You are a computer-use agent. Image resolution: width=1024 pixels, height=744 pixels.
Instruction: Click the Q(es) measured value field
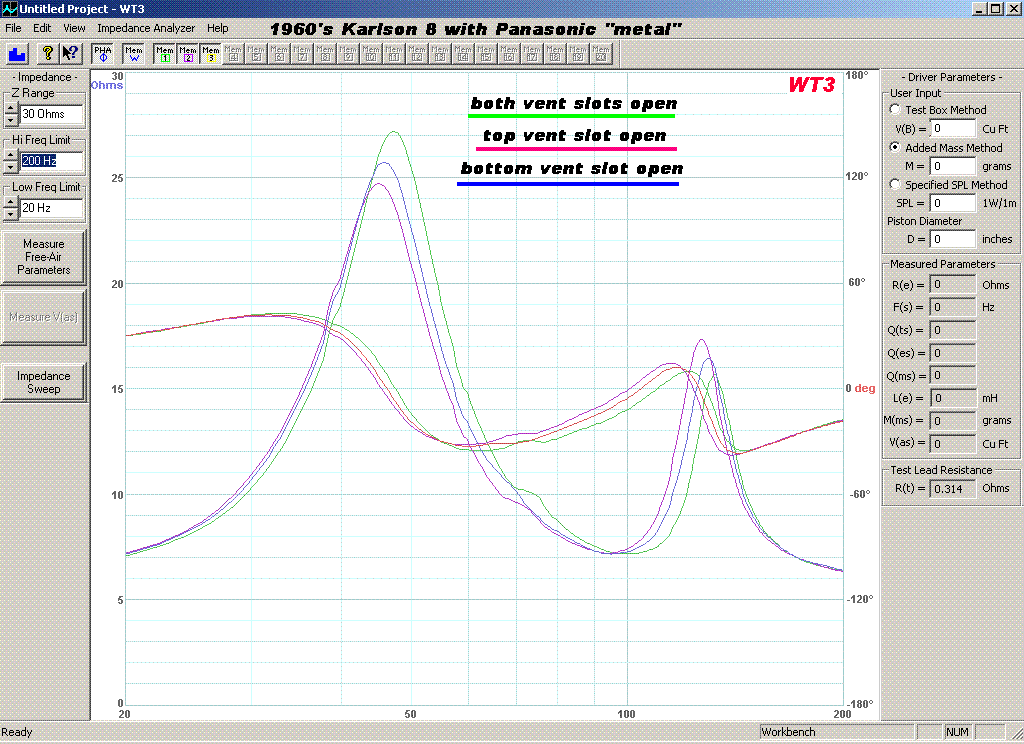click(x=953, y=353)
